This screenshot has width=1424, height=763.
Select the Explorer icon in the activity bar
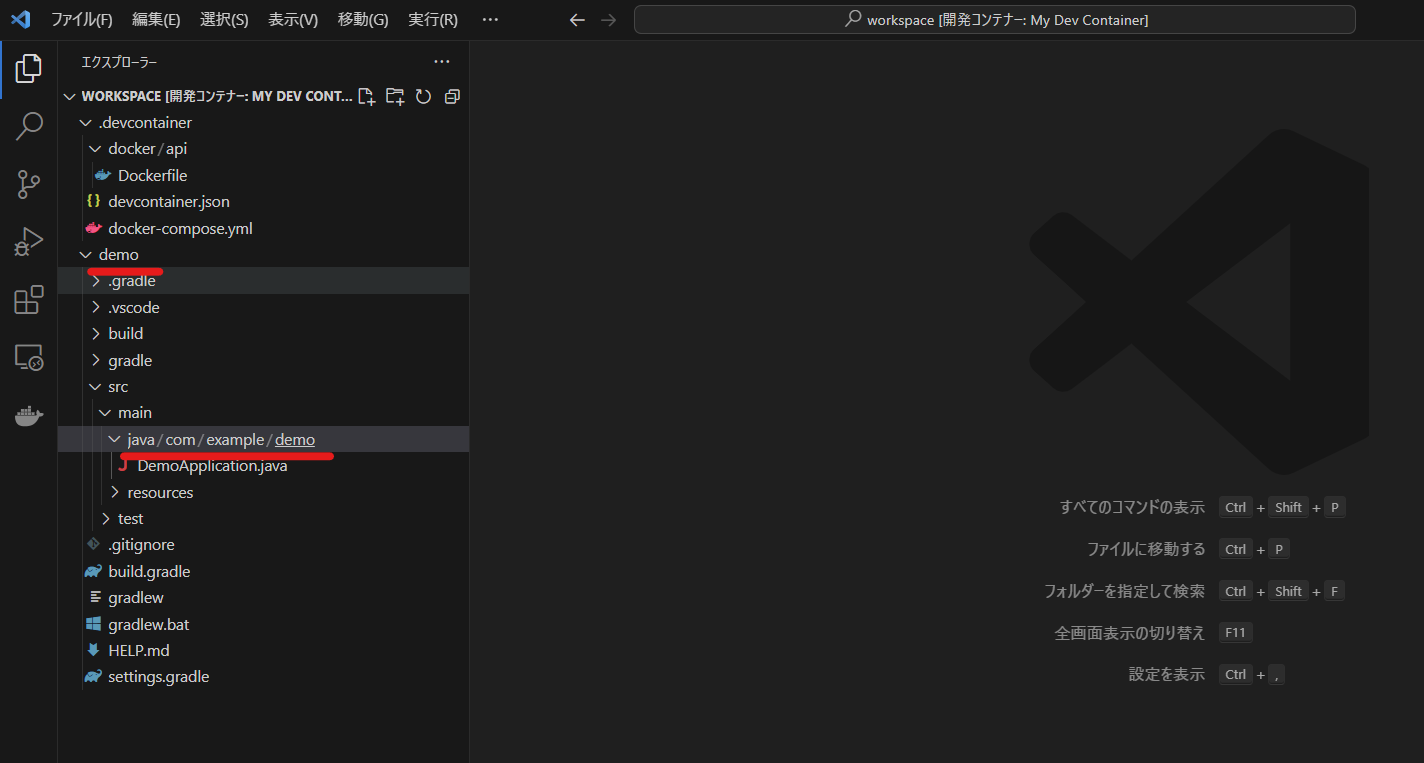[29, 68]
